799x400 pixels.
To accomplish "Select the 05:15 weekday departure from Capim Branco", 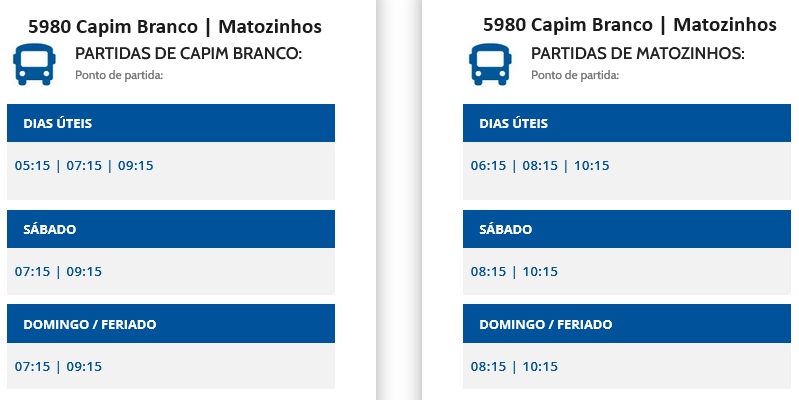I will tap(33, 166).
